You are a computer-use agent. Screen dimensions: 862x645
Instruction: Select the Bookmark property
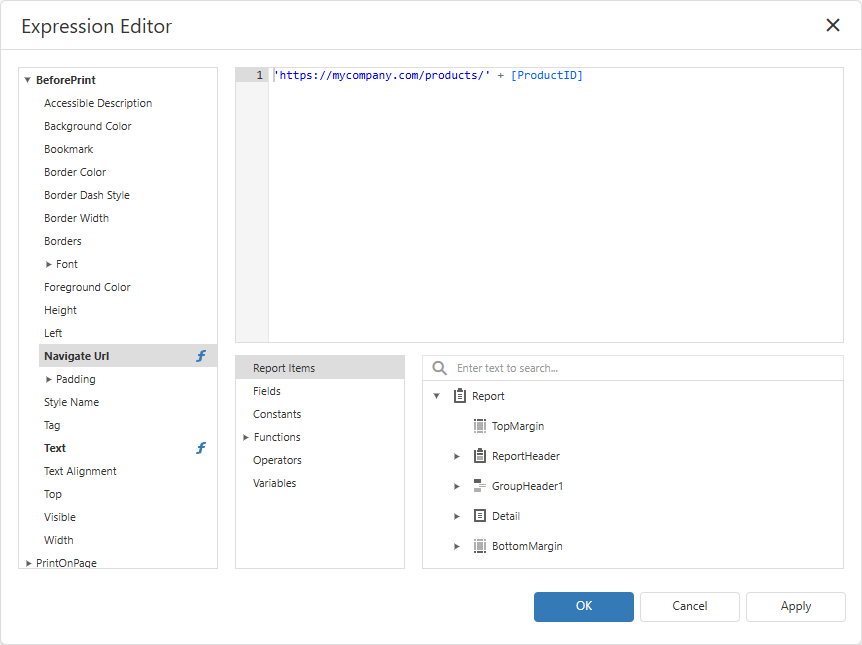(128, 150)
